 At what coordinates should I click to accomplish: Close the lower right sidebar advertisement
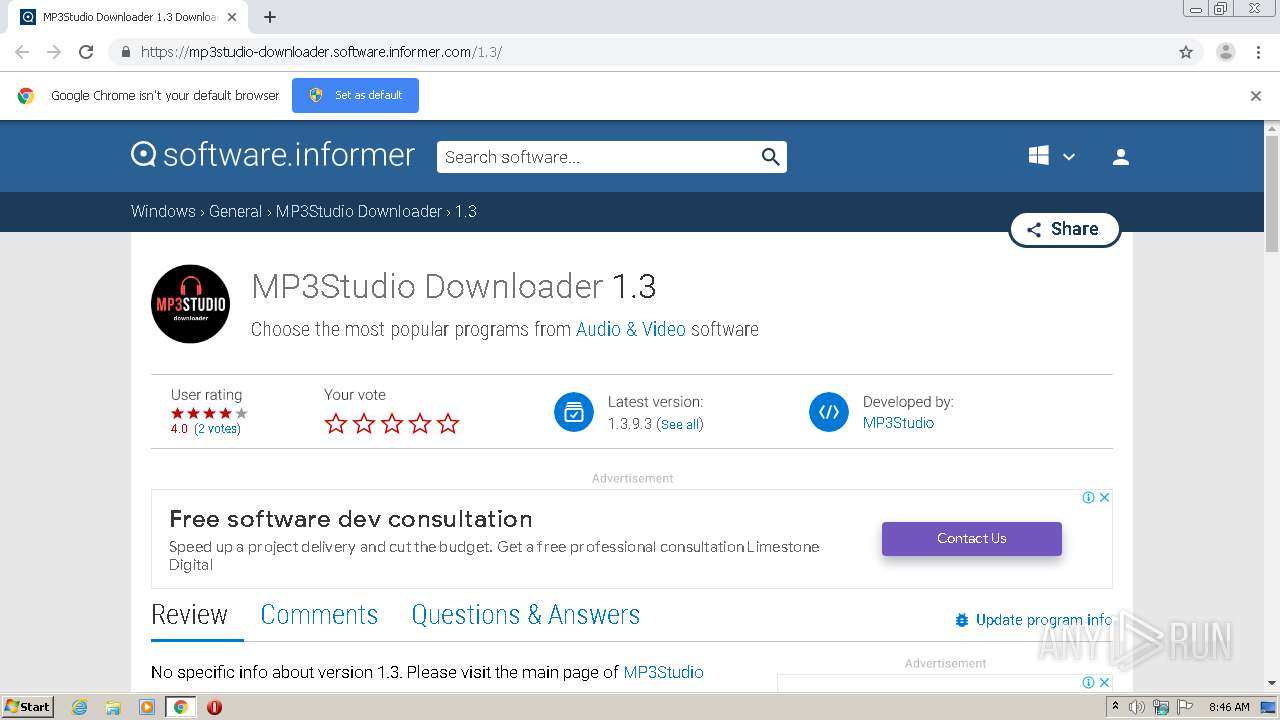pyautogui.click(x=1104, y=682)
